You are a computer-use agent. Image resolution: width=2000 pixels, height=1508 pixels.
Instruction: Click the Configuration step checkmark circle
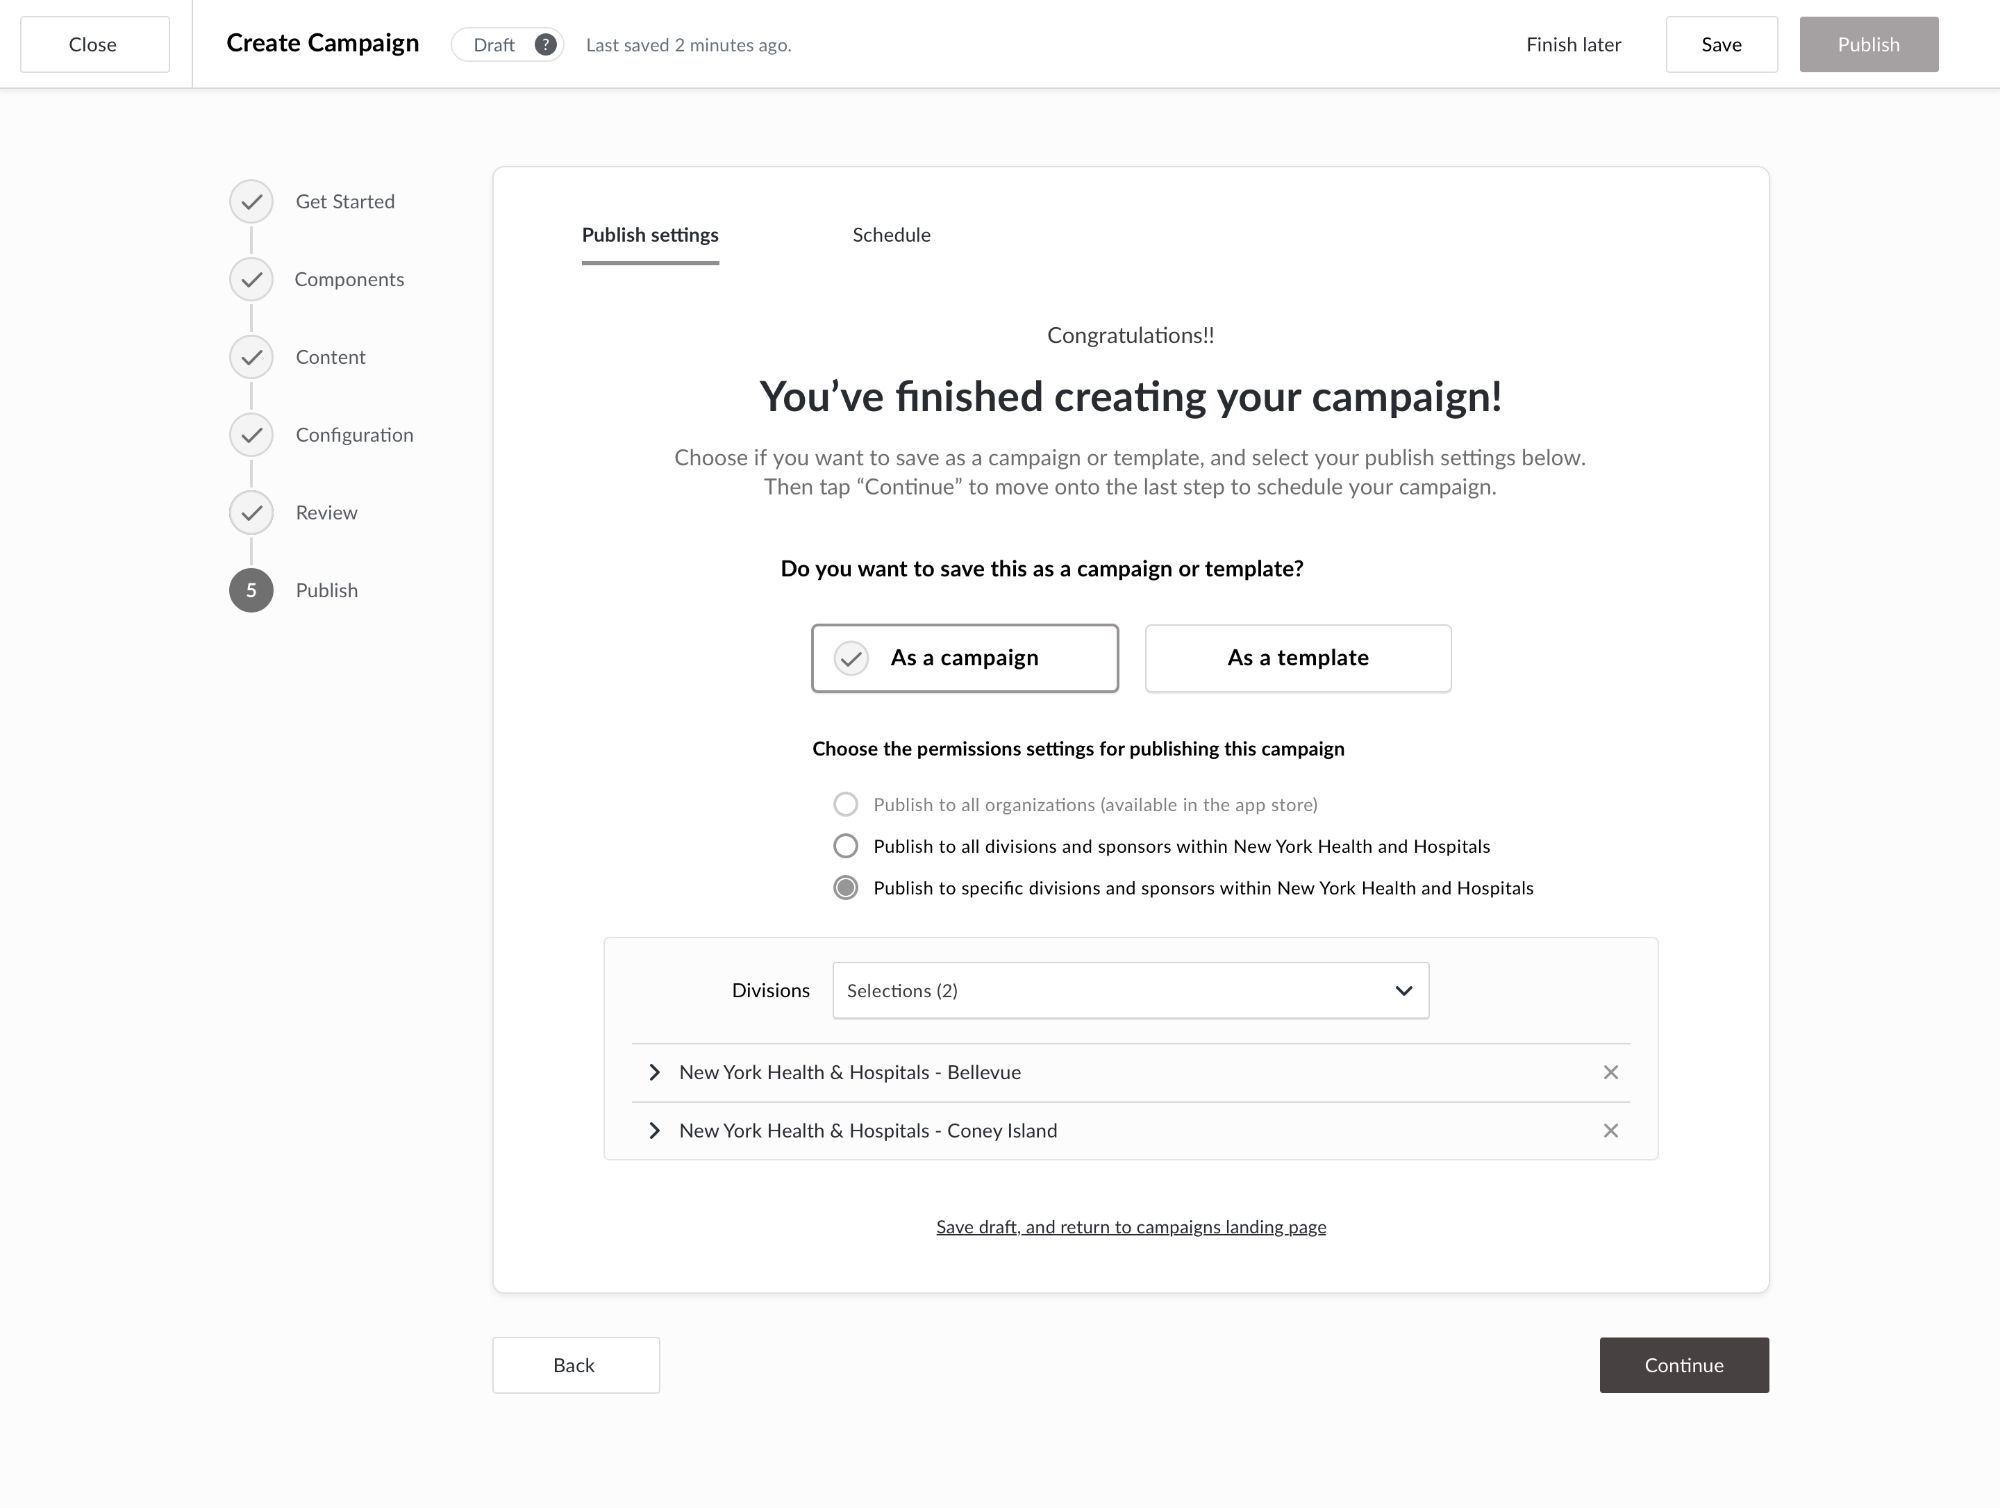[251, 435]
